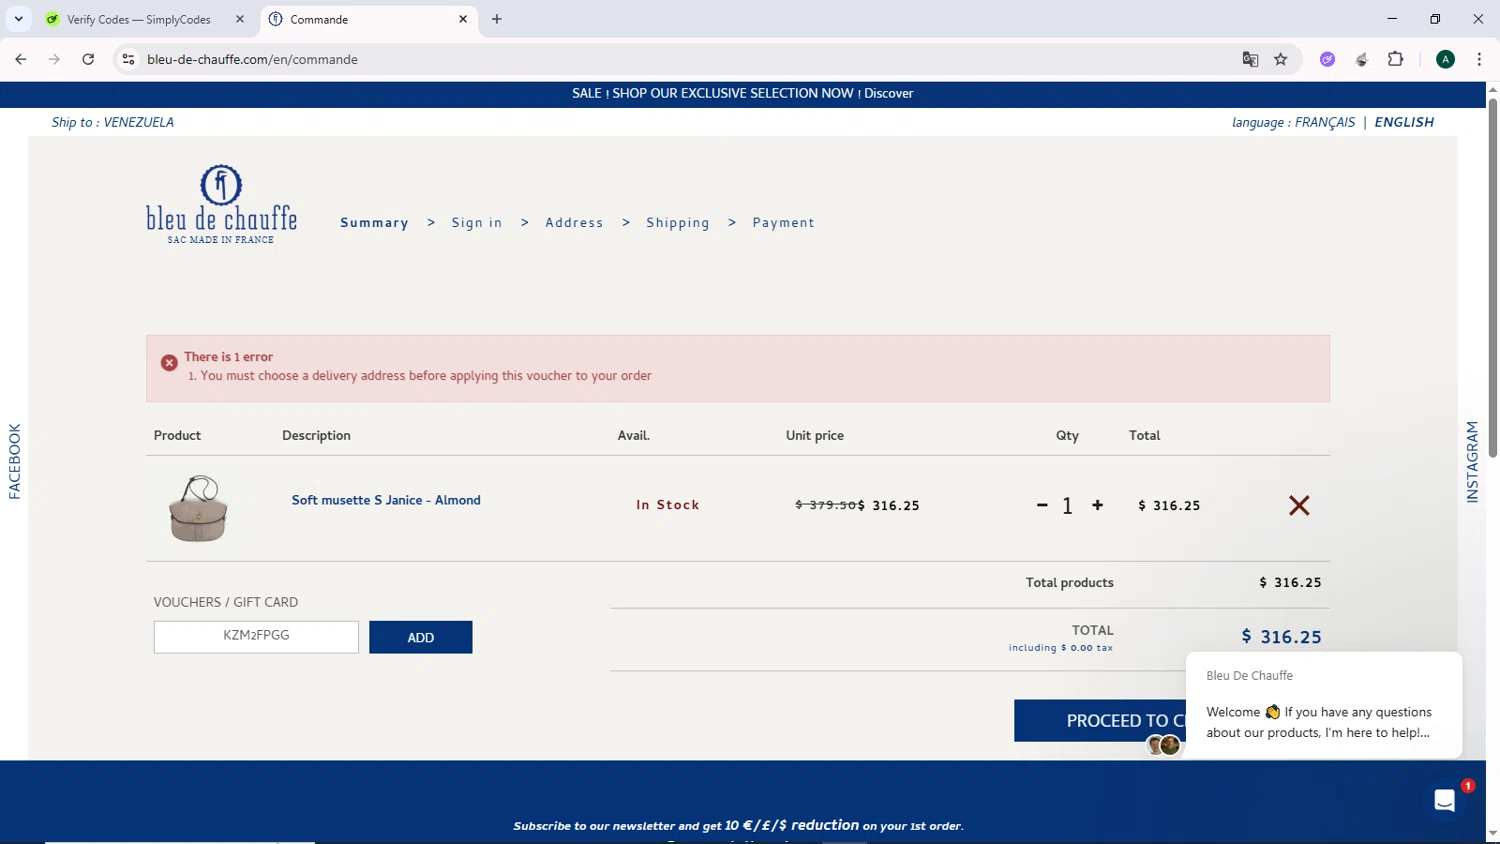
Task: Restore down the browser window
Action: click(1435, 19)
